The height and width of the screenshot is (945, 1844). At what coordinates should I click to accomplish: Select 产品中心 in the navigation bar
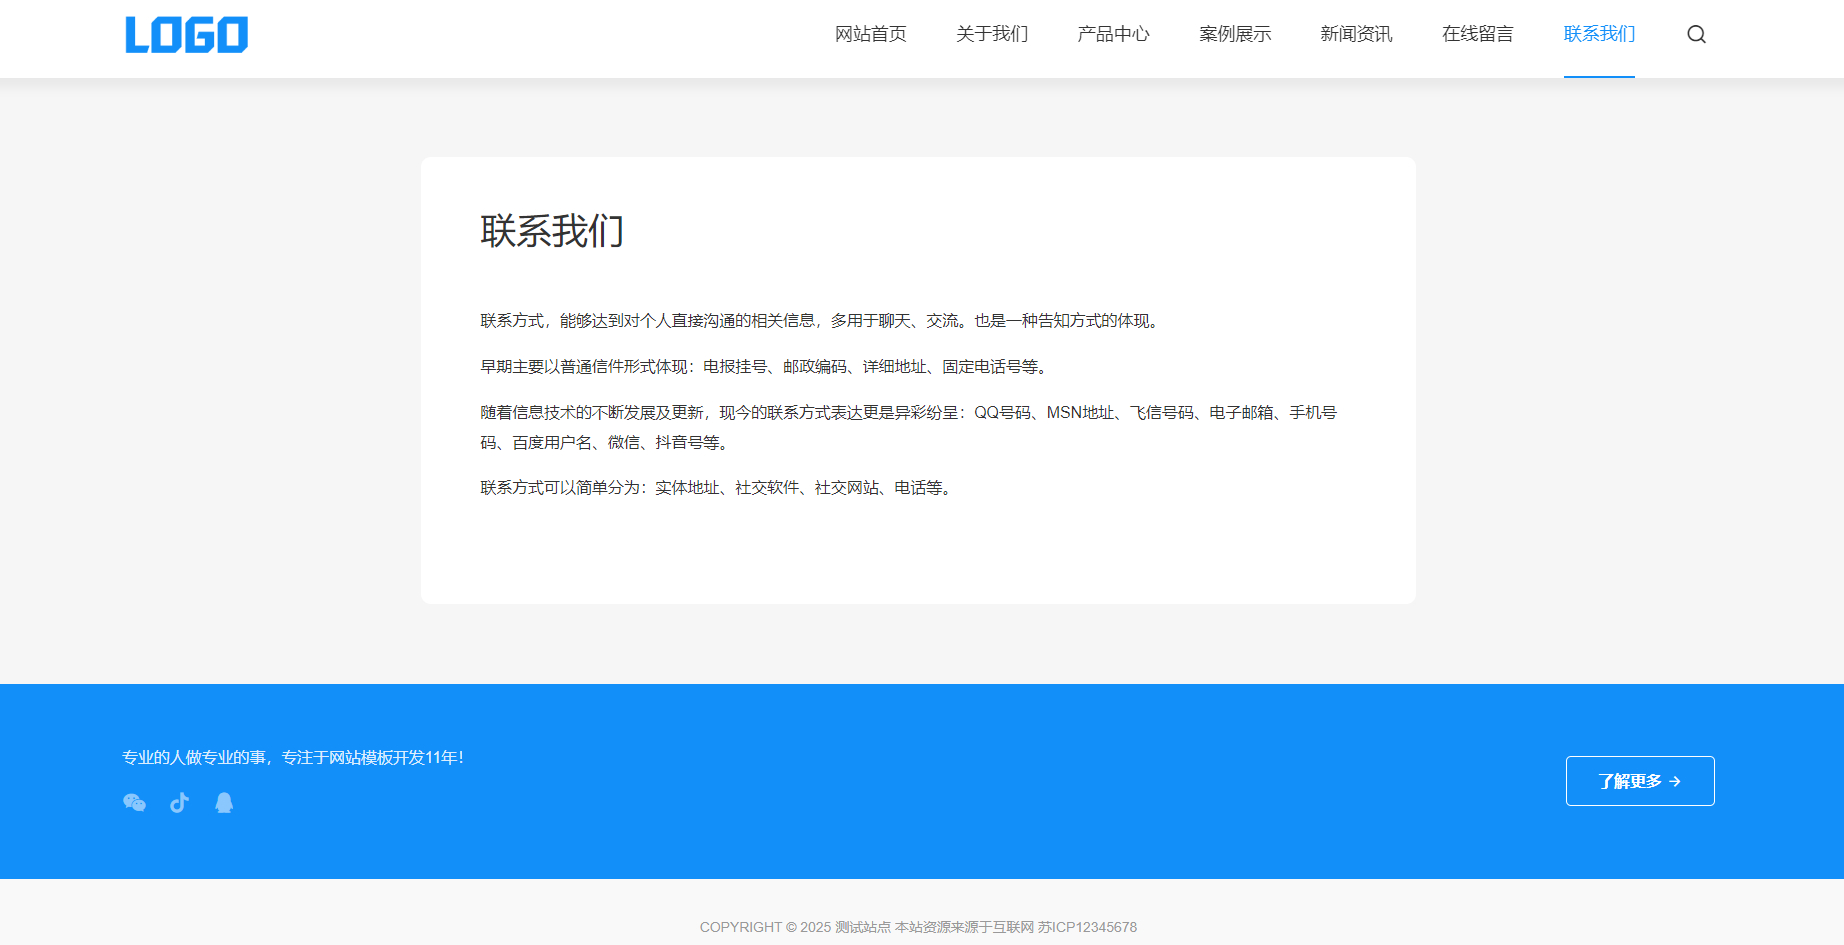(x=1113, y=35)
